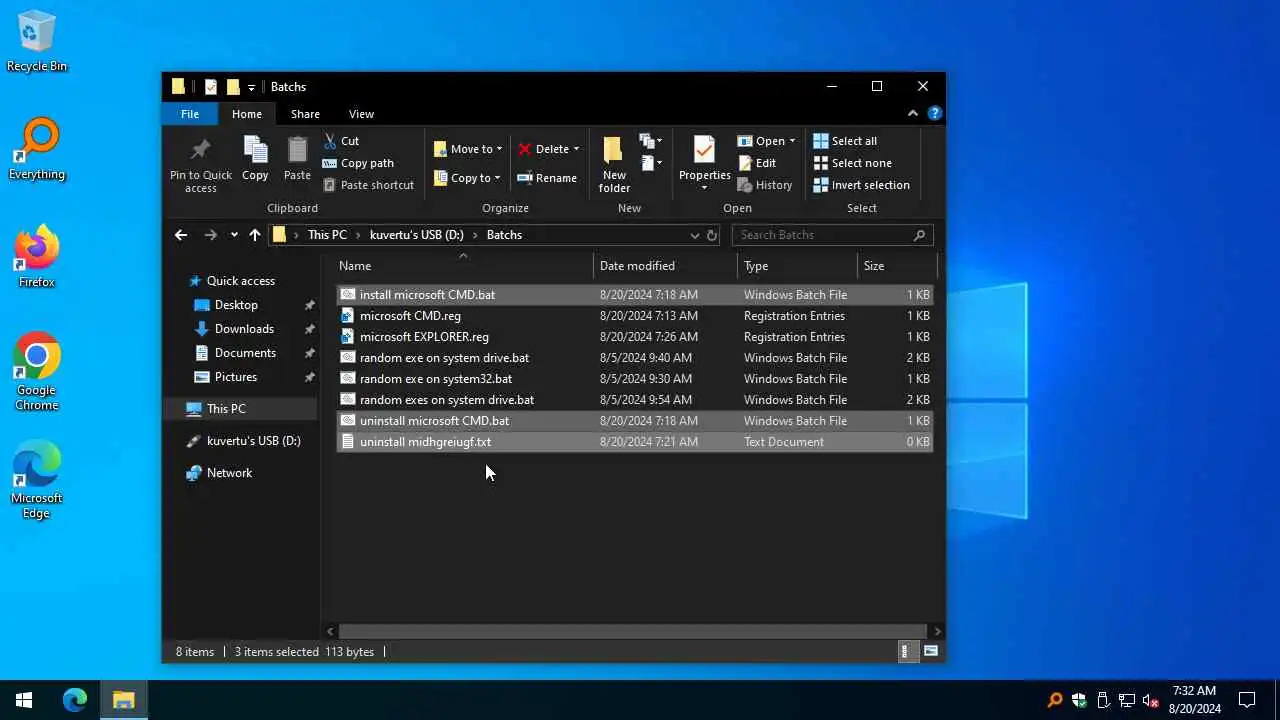Expand address bar previous locations dropdown
1280x720 pixels.
[x=695, y=235]
